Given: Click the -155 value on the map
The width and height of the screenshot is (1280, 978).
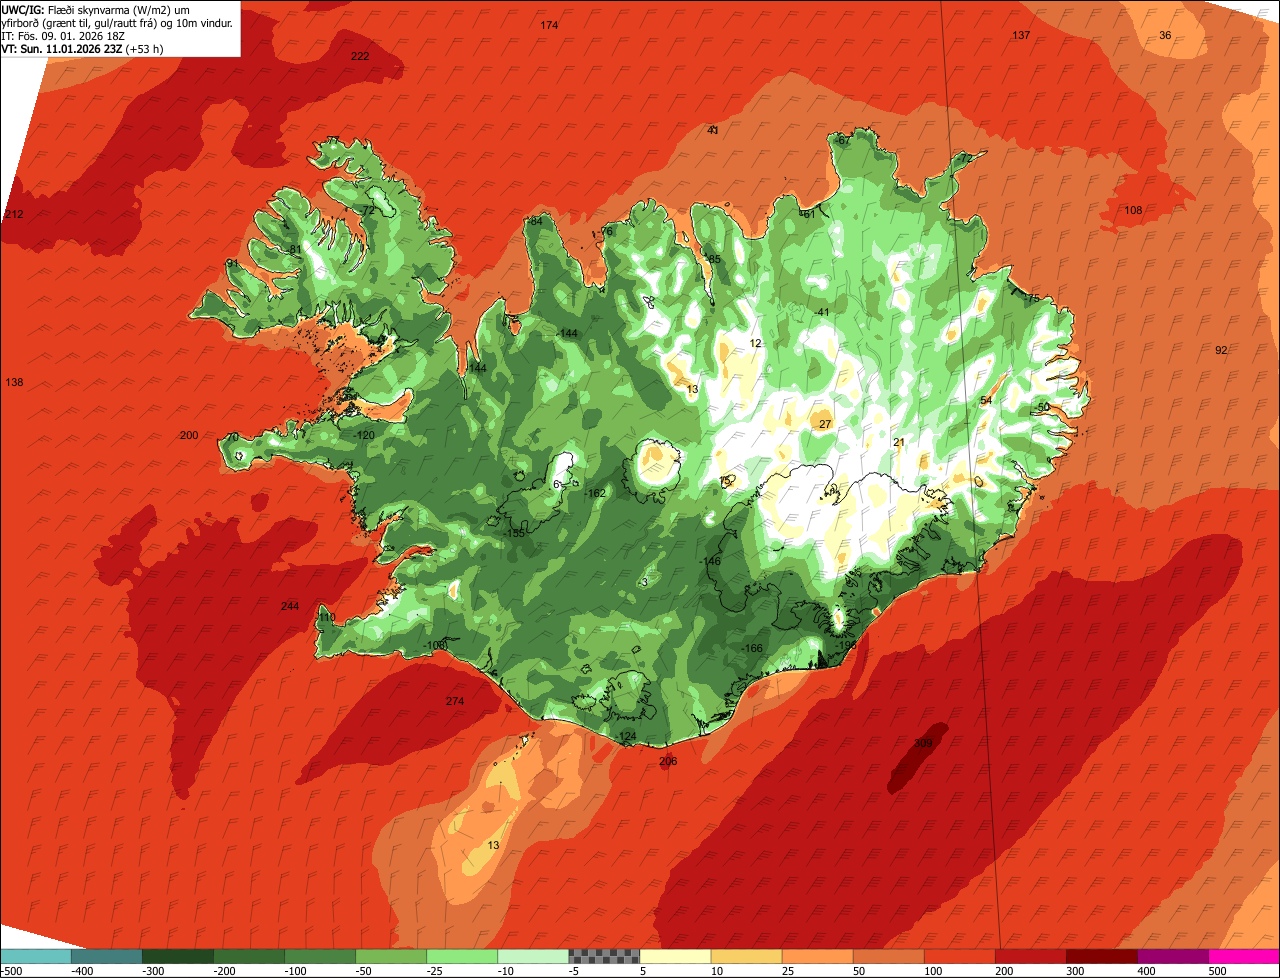Looking at the screenshot, I should tap(515, 534).
